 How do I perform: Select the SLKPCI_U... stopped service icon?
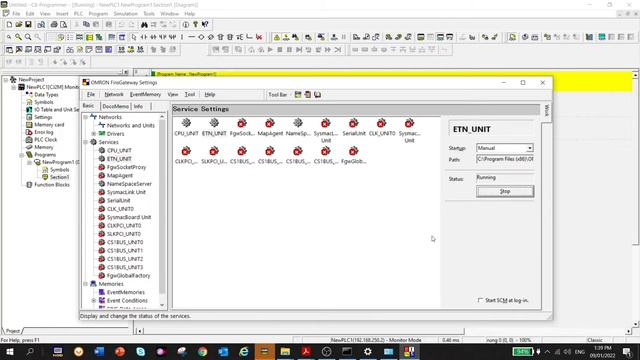click(x=214, y=151)
